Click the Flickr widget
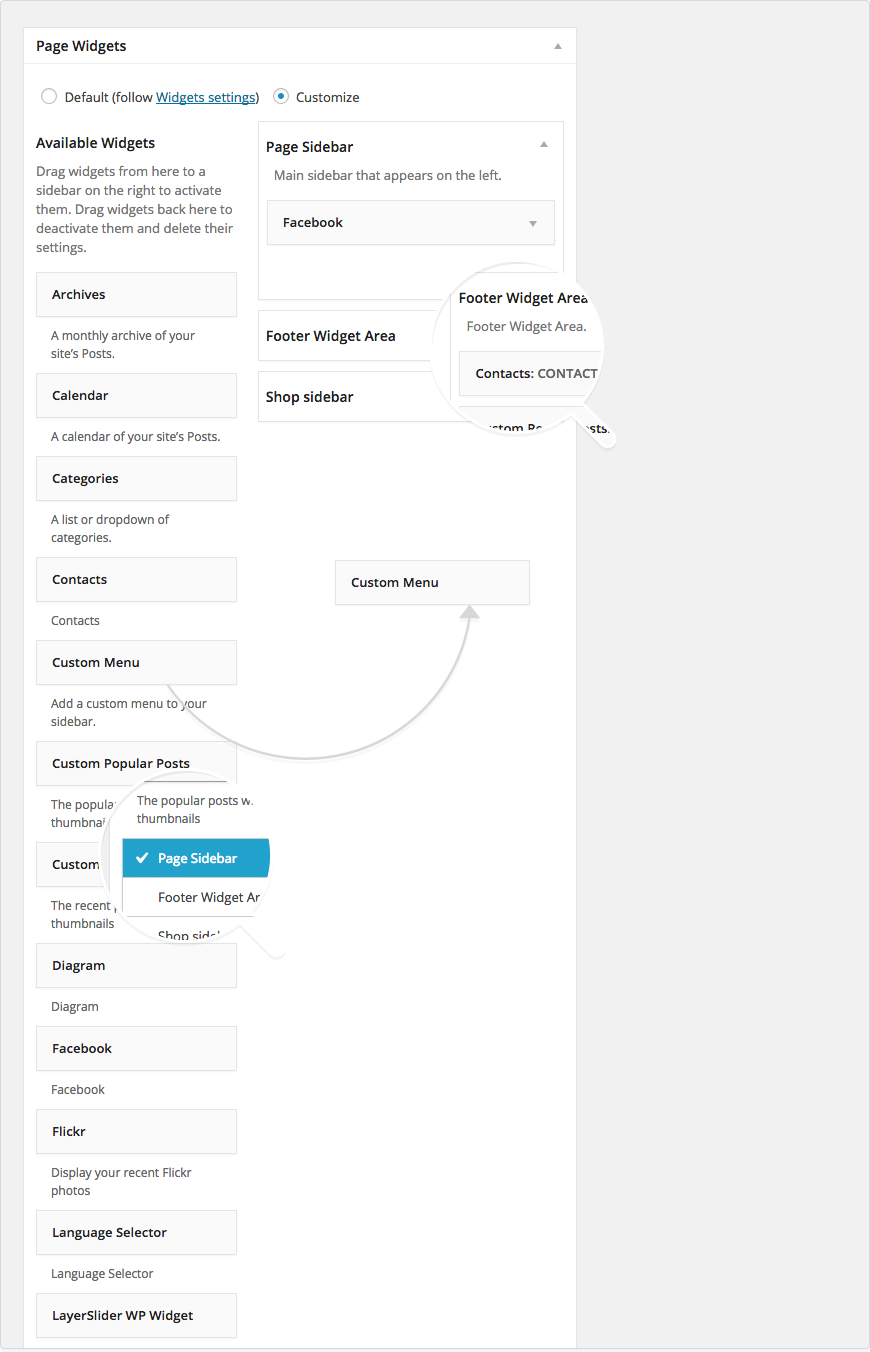This screenshot has height=1352, width=870. [136, 1132]
